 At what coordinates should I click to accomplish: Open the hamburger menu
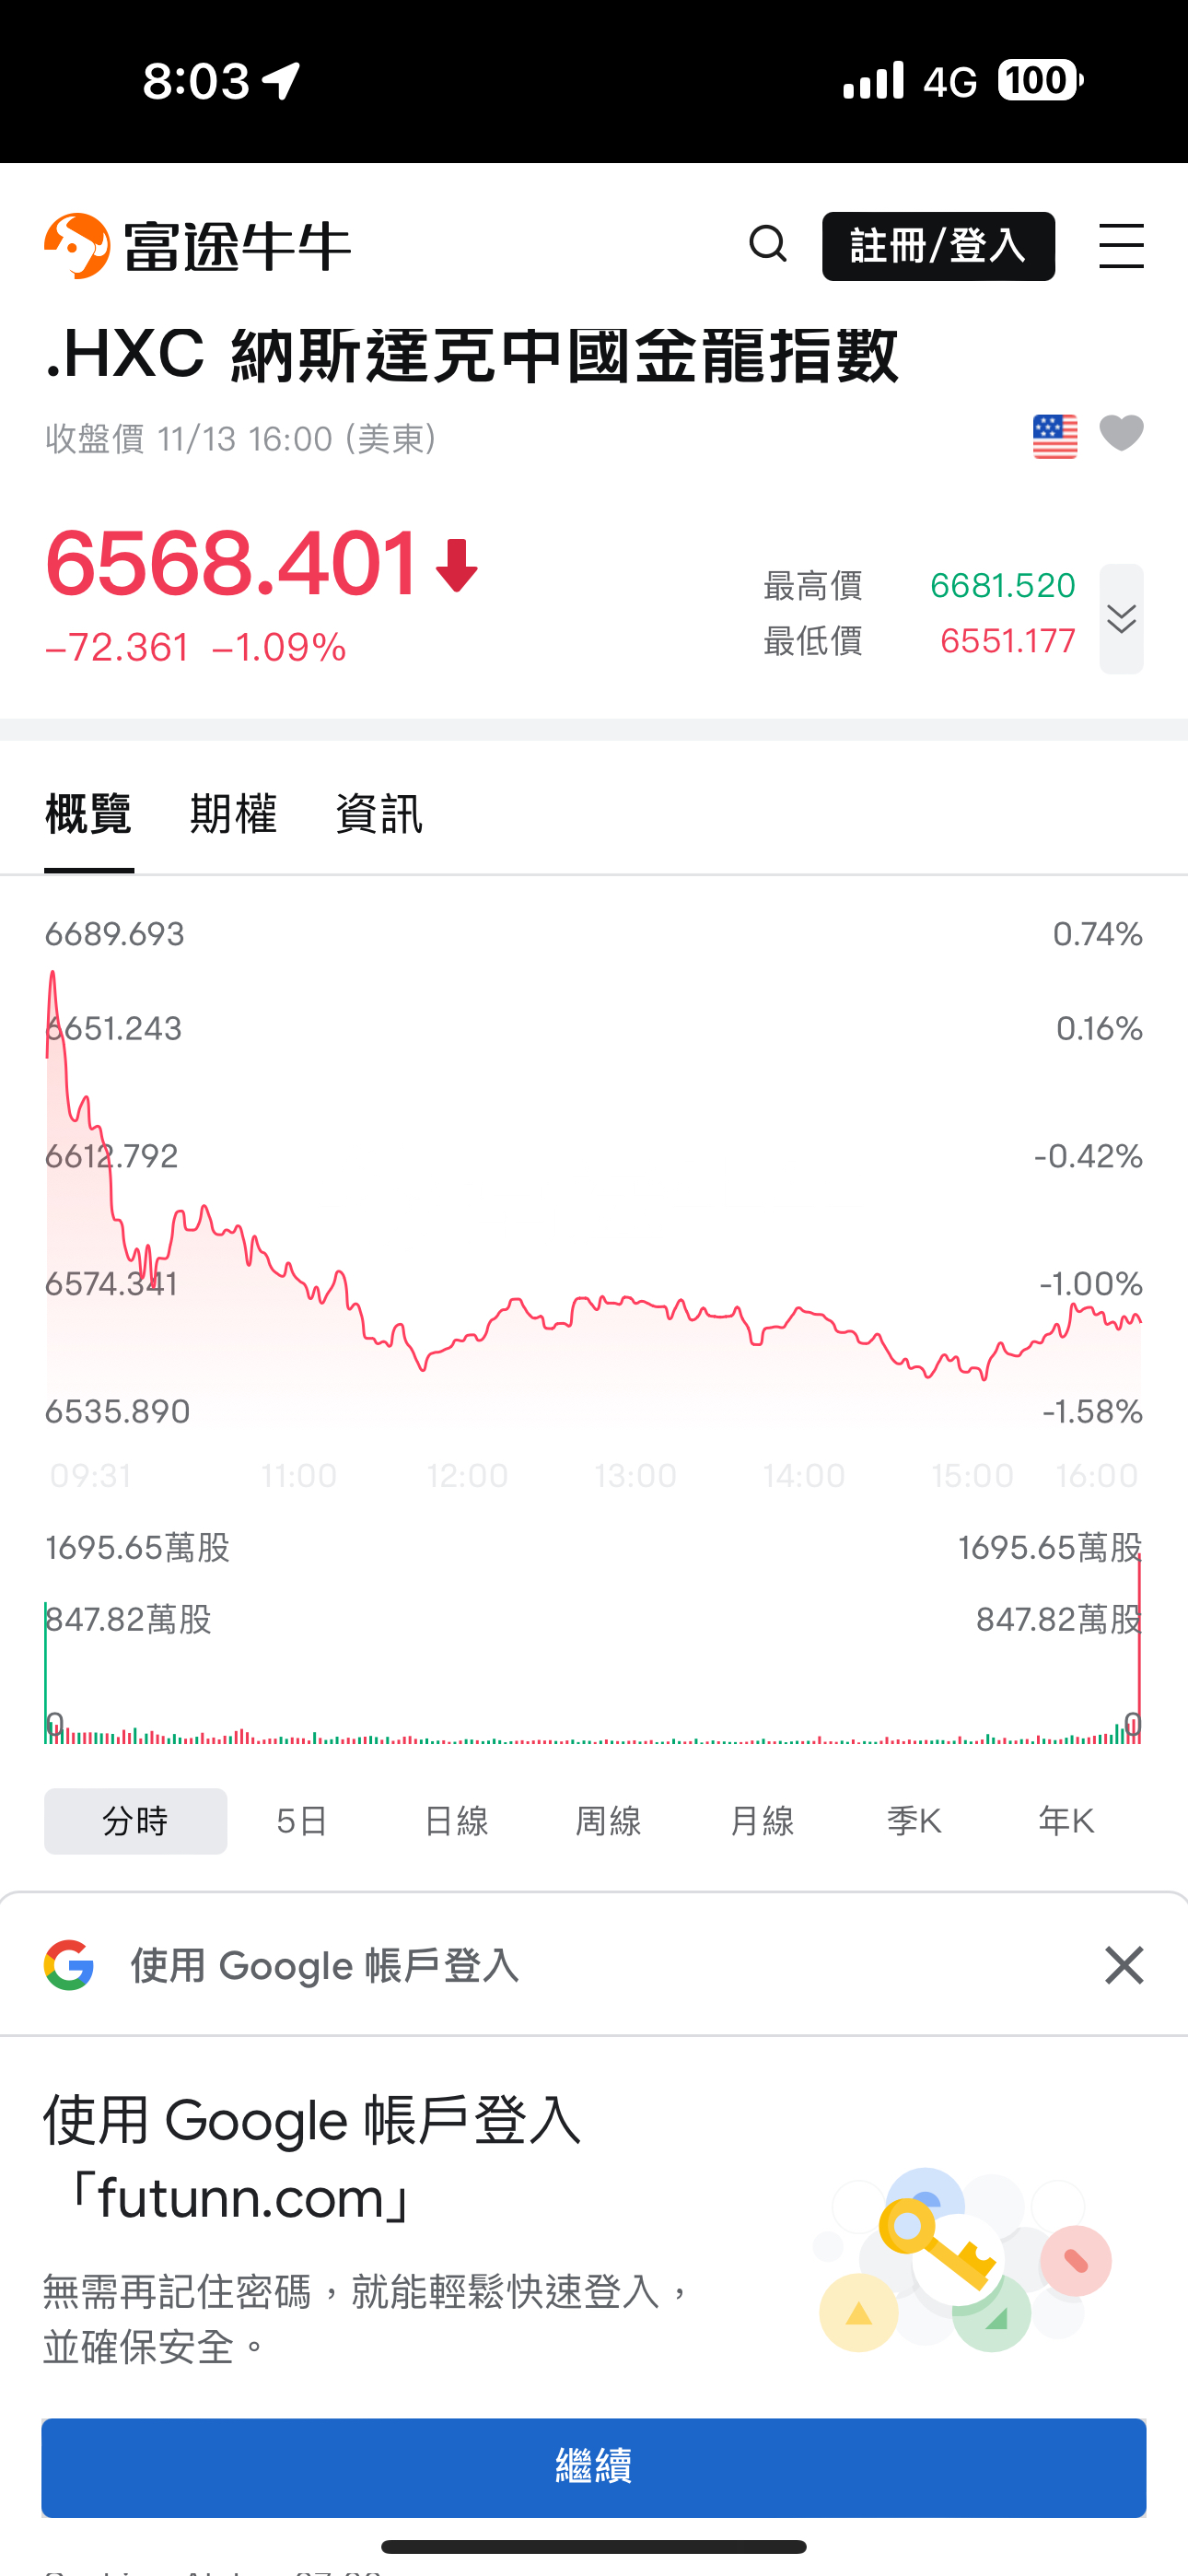coord(1120,246)
